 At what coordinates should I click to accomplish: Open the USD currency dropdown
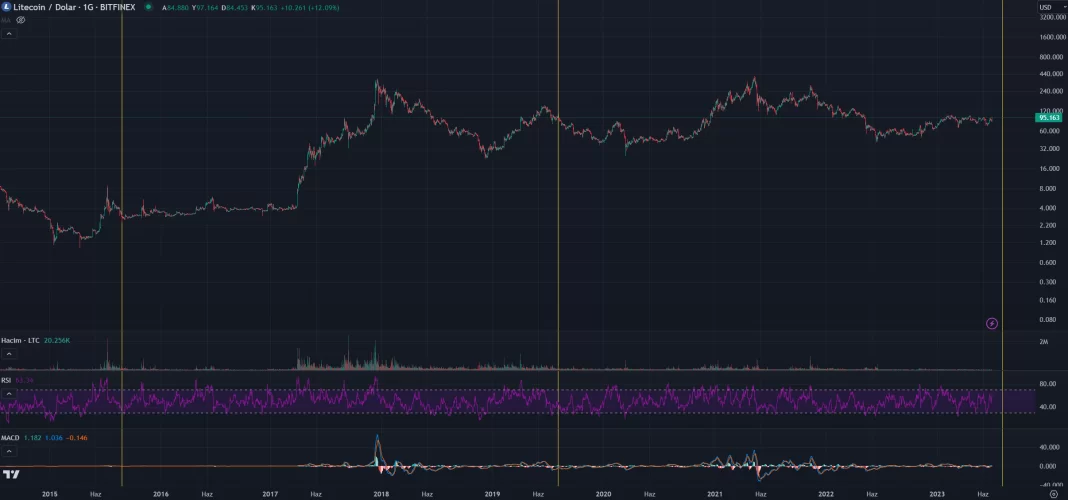(x=1046, y=6)
